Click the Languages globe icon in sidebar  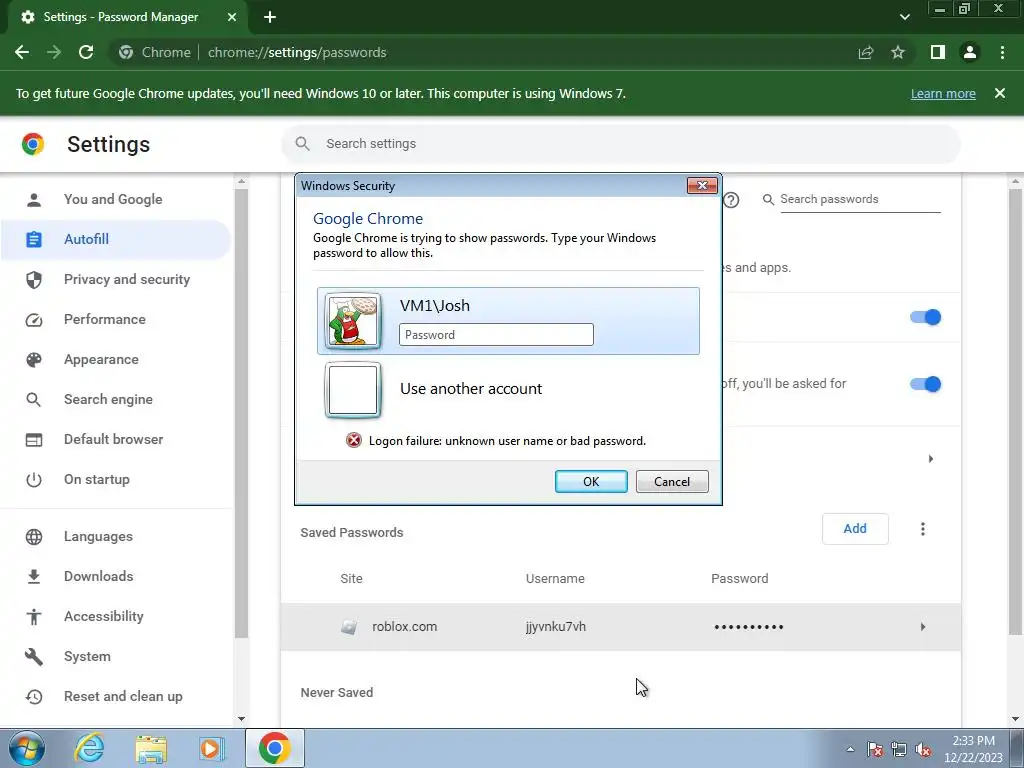(x=34, y=537)
